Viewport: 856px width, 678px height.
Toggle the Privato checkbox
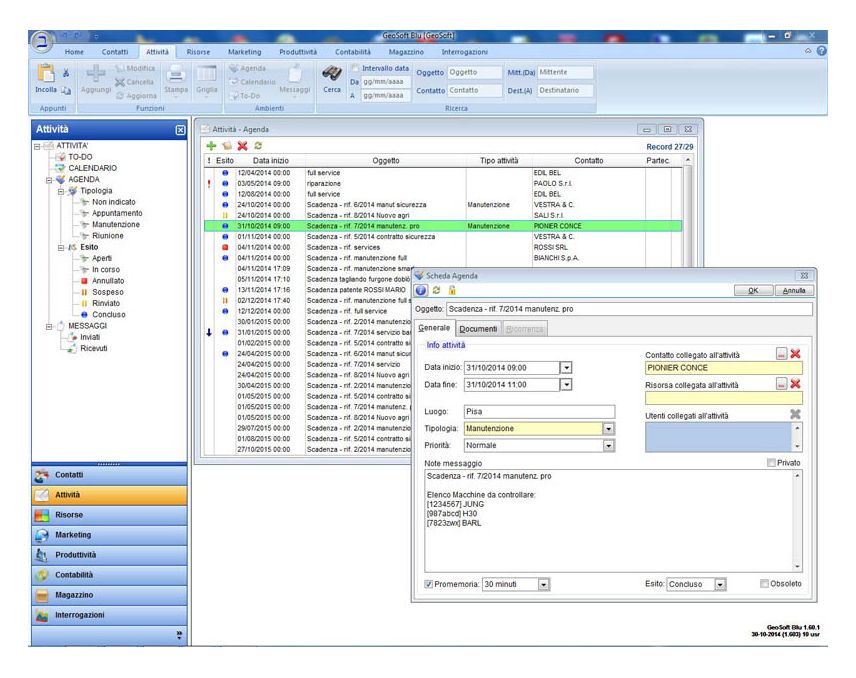pyautogui.click(x=771, y=463)
